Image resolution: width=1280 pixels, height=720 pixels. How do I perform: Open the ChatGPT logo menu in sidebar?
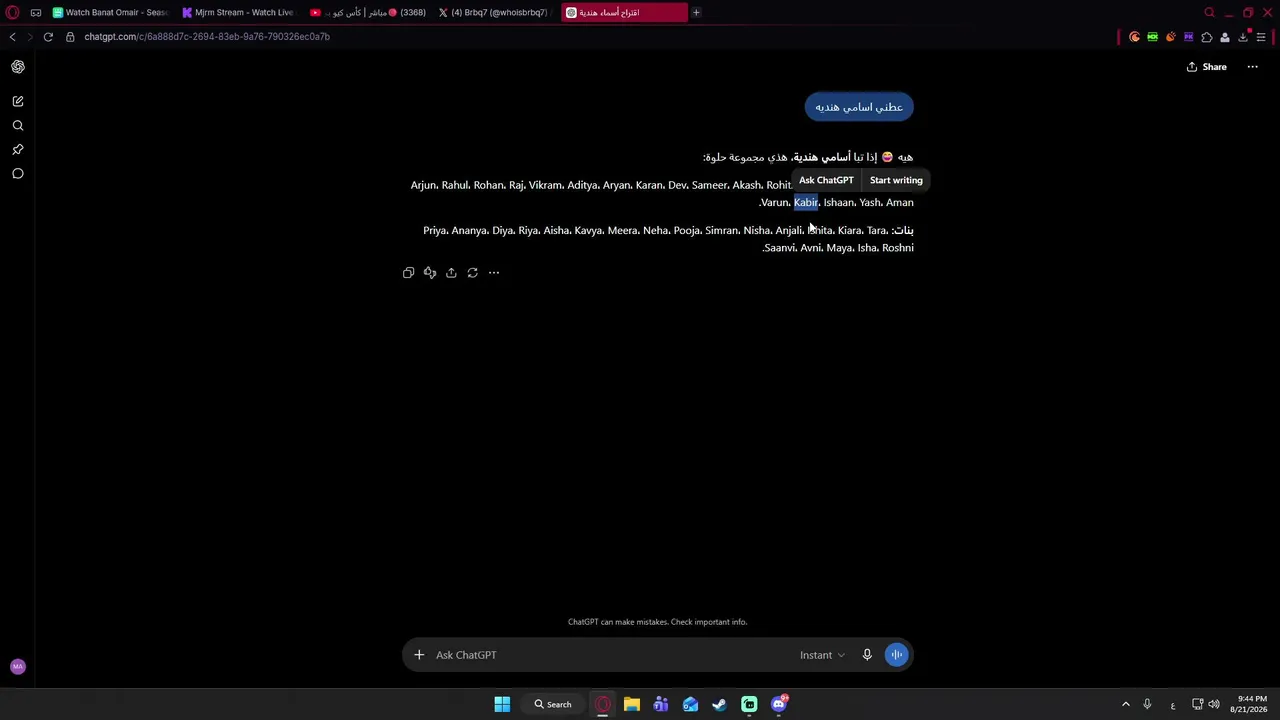click(18, 67)
